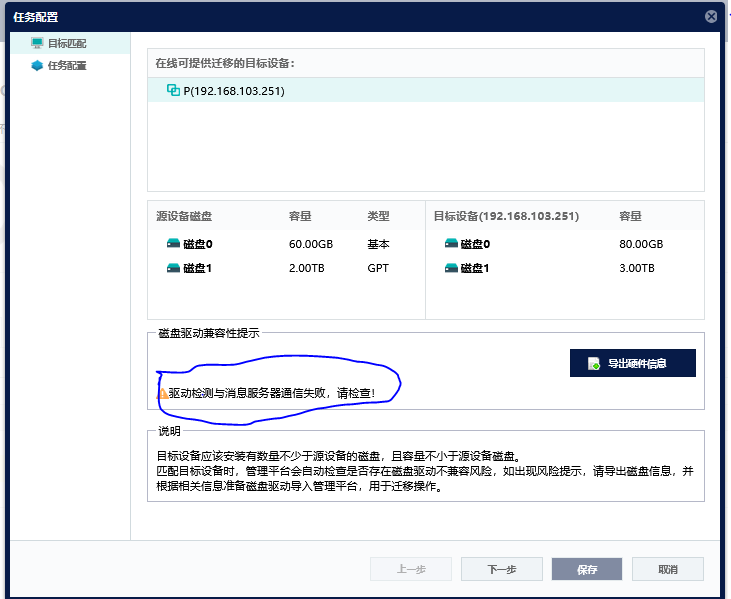Click the driver detection failure message

272,393
